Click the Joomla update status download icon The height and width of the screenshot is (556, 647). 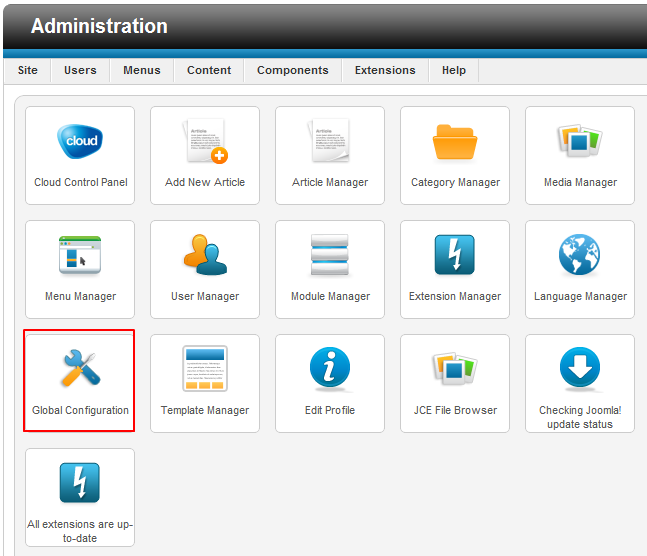pyautogui.click(x=580, y=369)
